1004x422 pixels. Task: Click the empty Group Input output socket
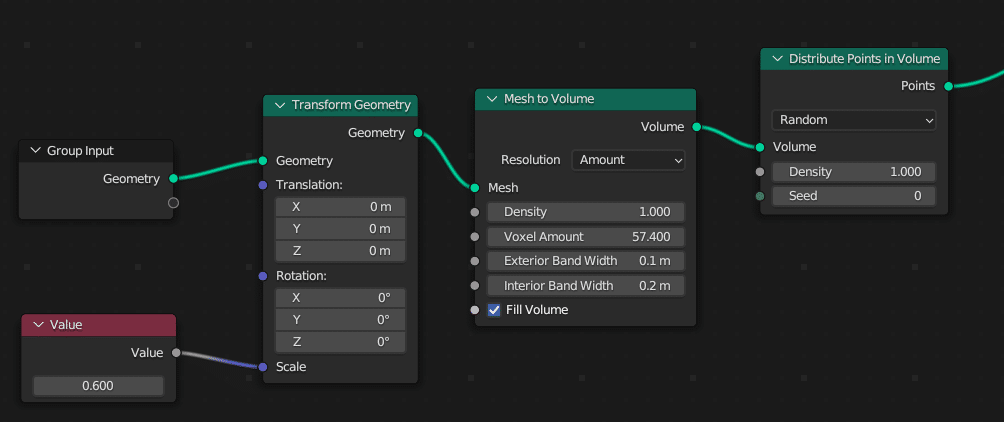173,203
